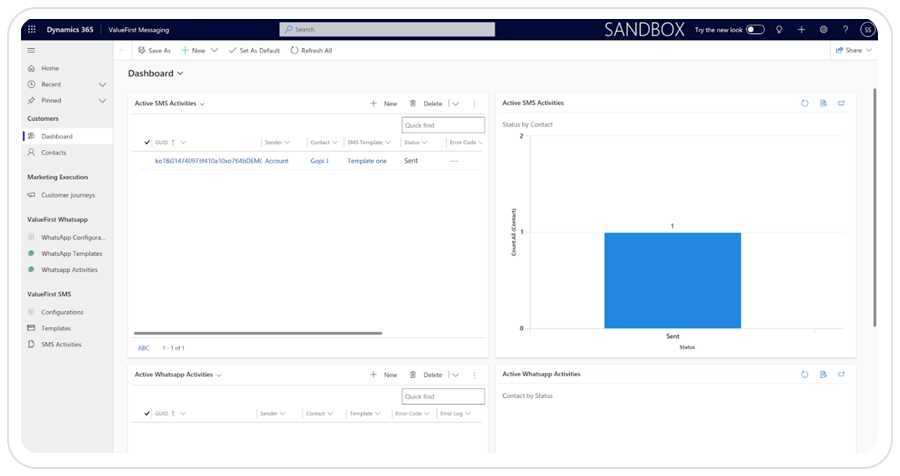Open the Template one link
The image size is (900, 476).
[367, 161]
